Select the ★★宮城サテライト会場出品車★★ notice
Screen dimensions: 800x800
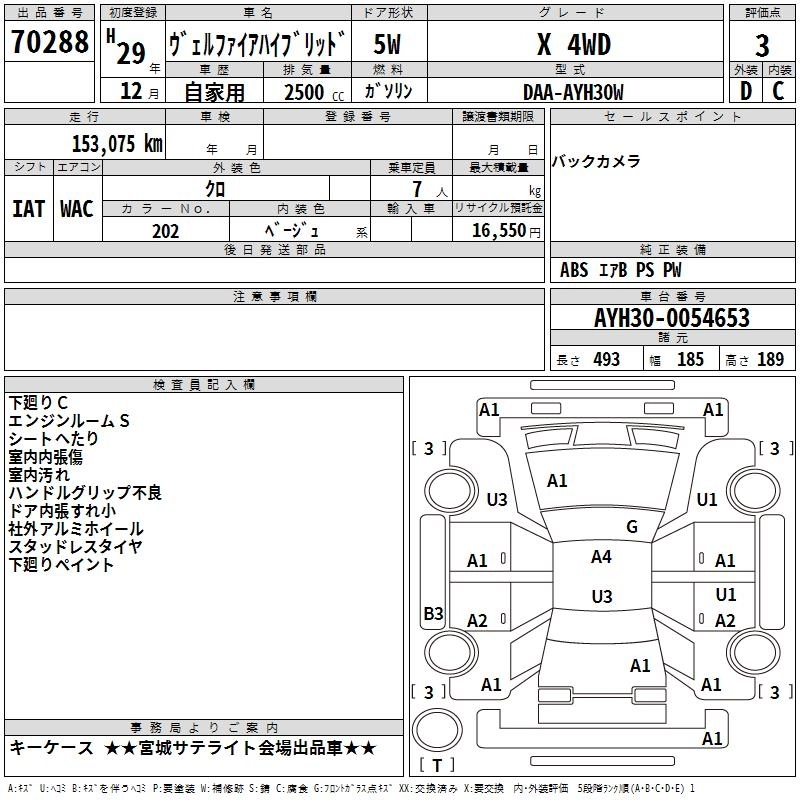pyautogui.click(x=240, y=748)
